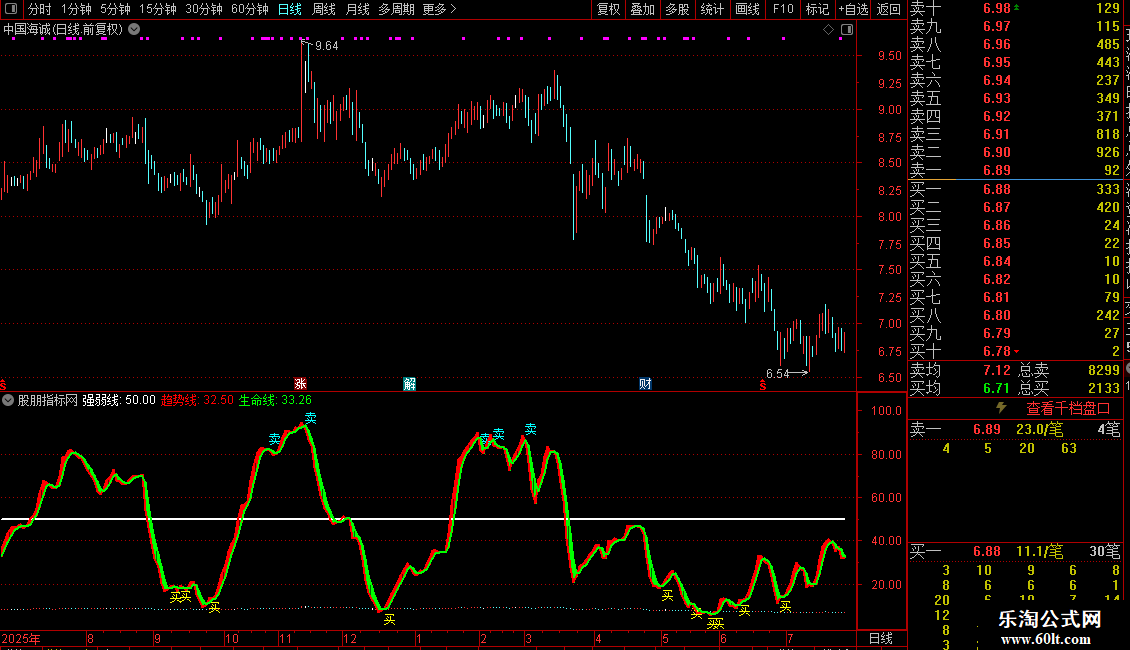The width and height of the screenshot is (1130, 650).
Task: Select the 卖一 6.89 ask row
Action: [x=1015, y=170]
